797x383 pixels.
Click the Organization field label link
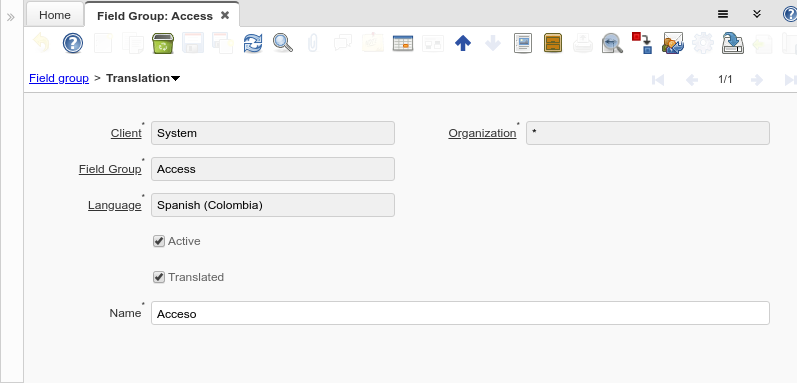[x=482, y=133]
